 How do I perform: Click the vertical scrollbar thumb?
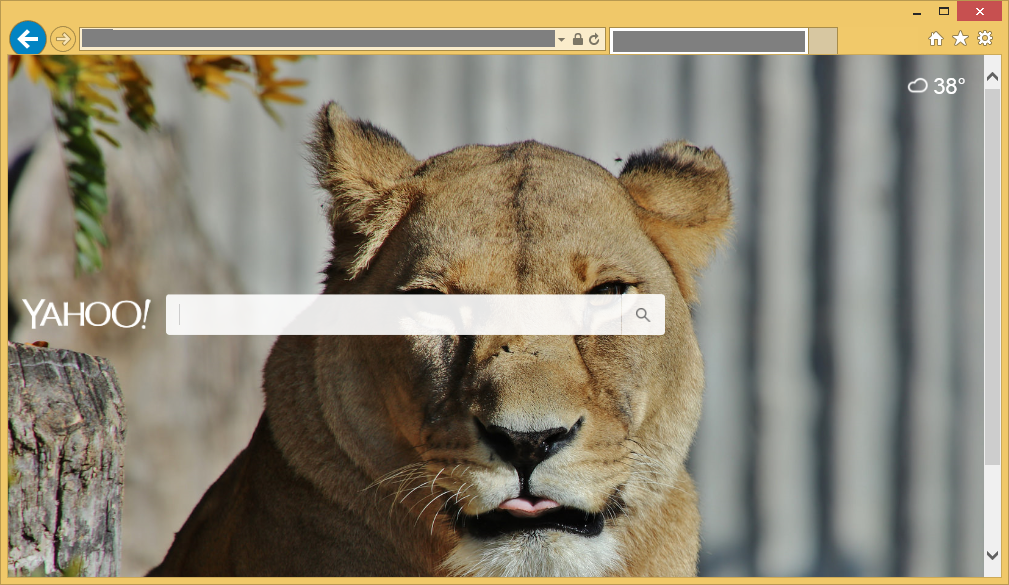click(x=992, y=277)
